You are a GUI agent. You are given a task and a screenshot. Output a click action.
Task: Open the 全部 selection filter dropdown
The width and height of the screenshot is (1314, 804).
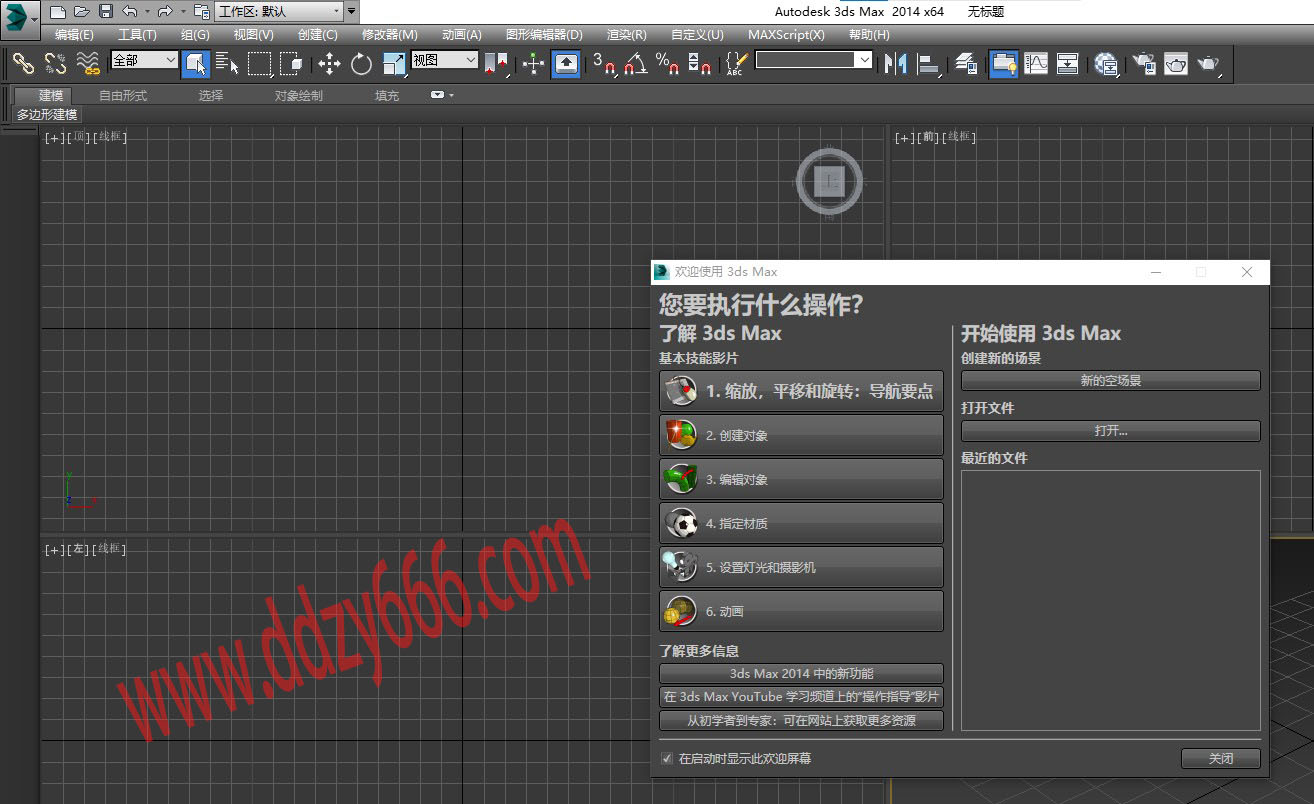point(144,60)
